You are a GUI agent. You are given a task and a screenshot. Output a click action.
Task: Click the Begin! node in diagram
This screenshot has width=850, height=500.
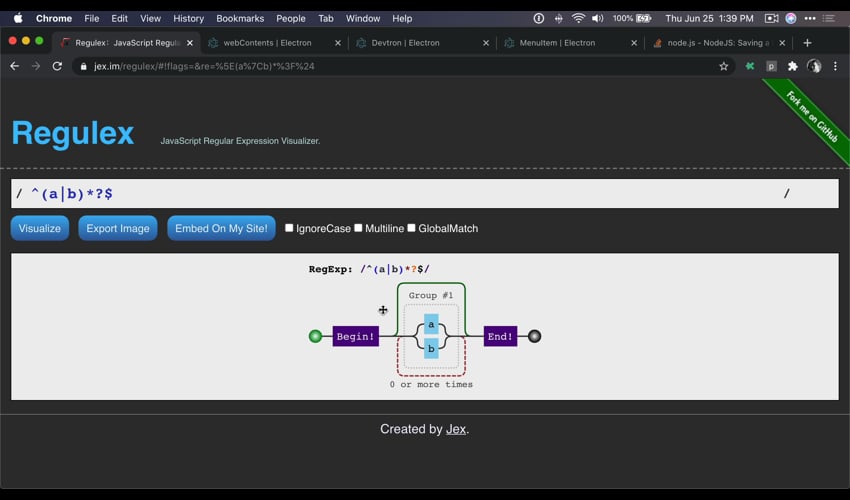(355, 336)
